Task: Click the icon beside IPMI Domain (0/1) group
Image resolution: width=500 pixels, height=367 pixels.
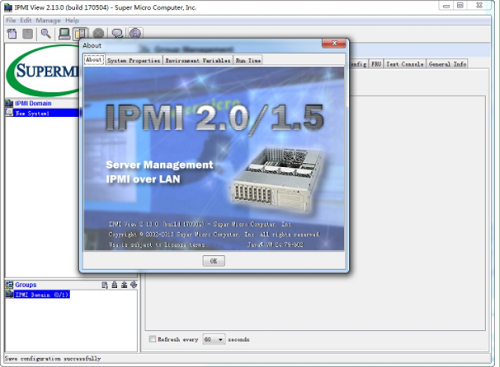Action: [9, 294]
